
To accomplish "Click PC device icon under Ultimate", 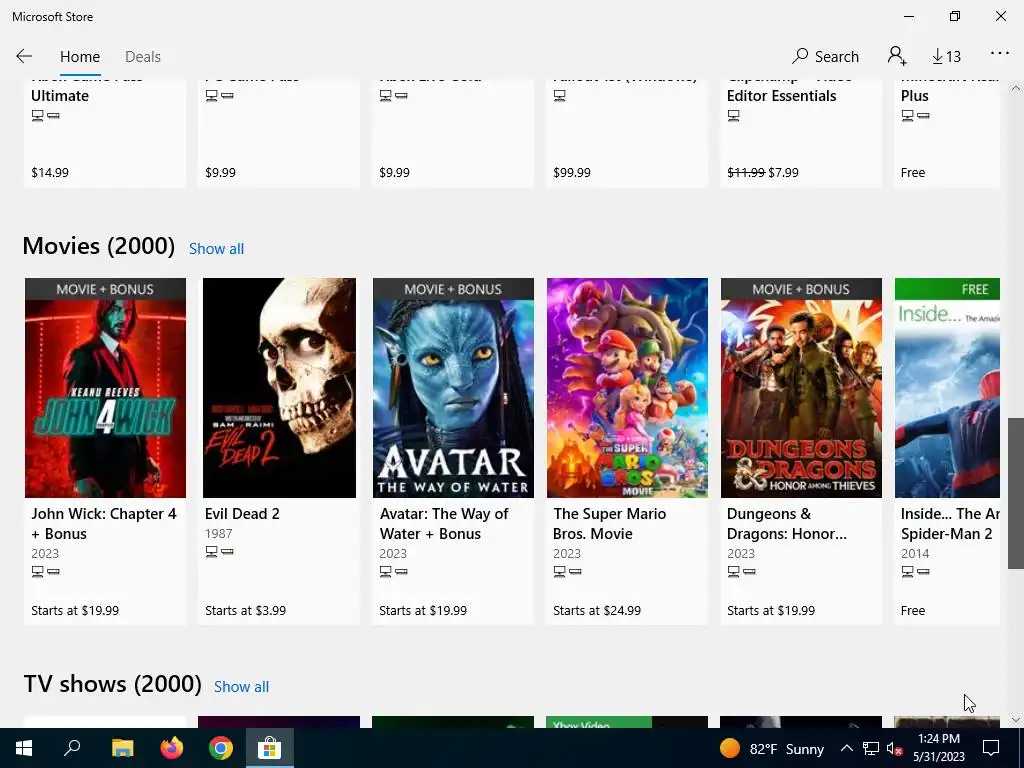I will click(x=38, y=116).
